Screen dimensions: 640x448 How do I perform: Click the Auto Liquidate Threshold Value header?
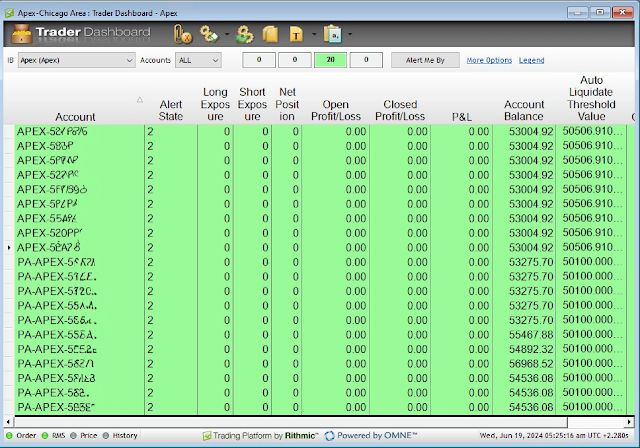point(591,98)
